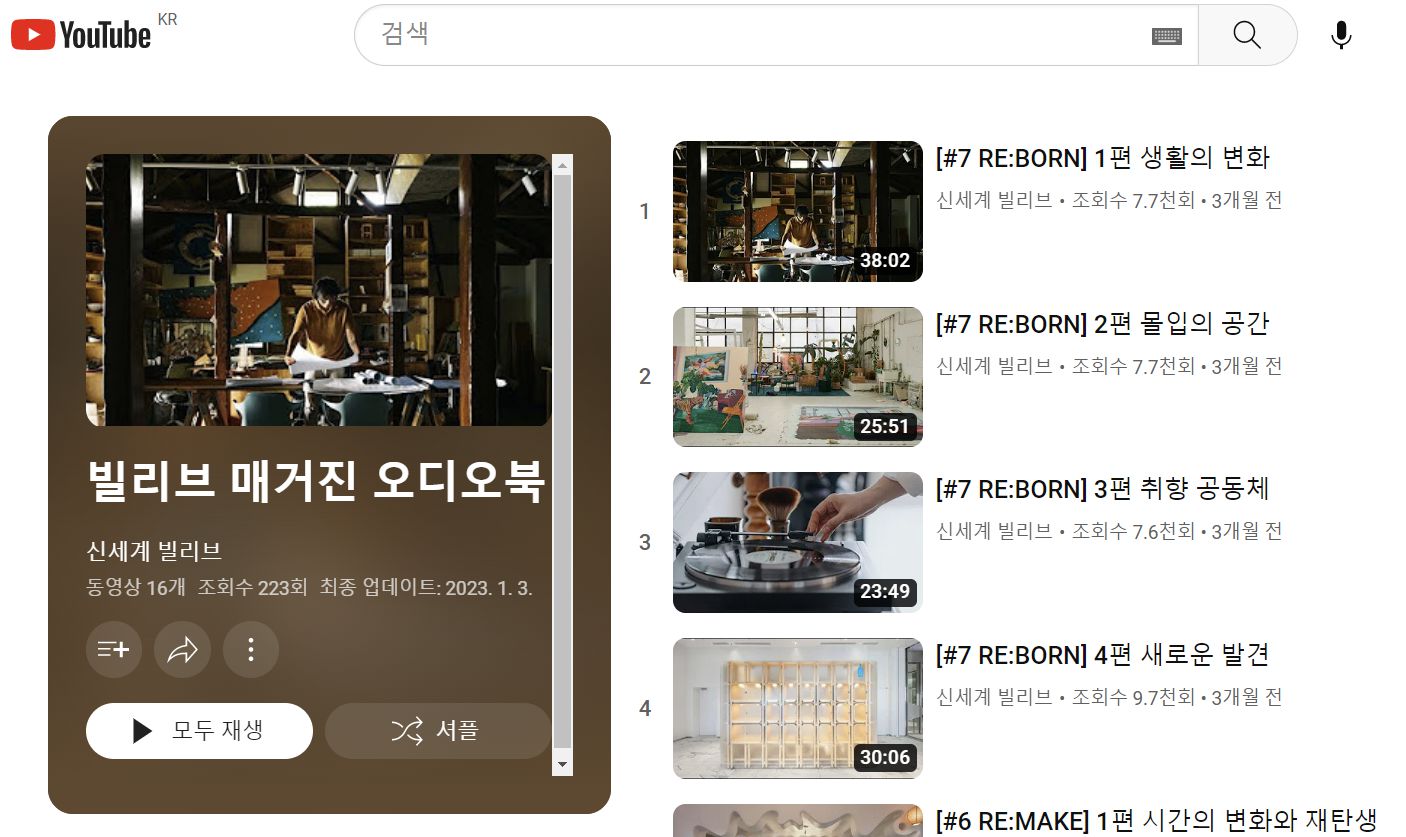
Task: Click channel name under '3편 취향 공동체' video
Action: point(994,531)
